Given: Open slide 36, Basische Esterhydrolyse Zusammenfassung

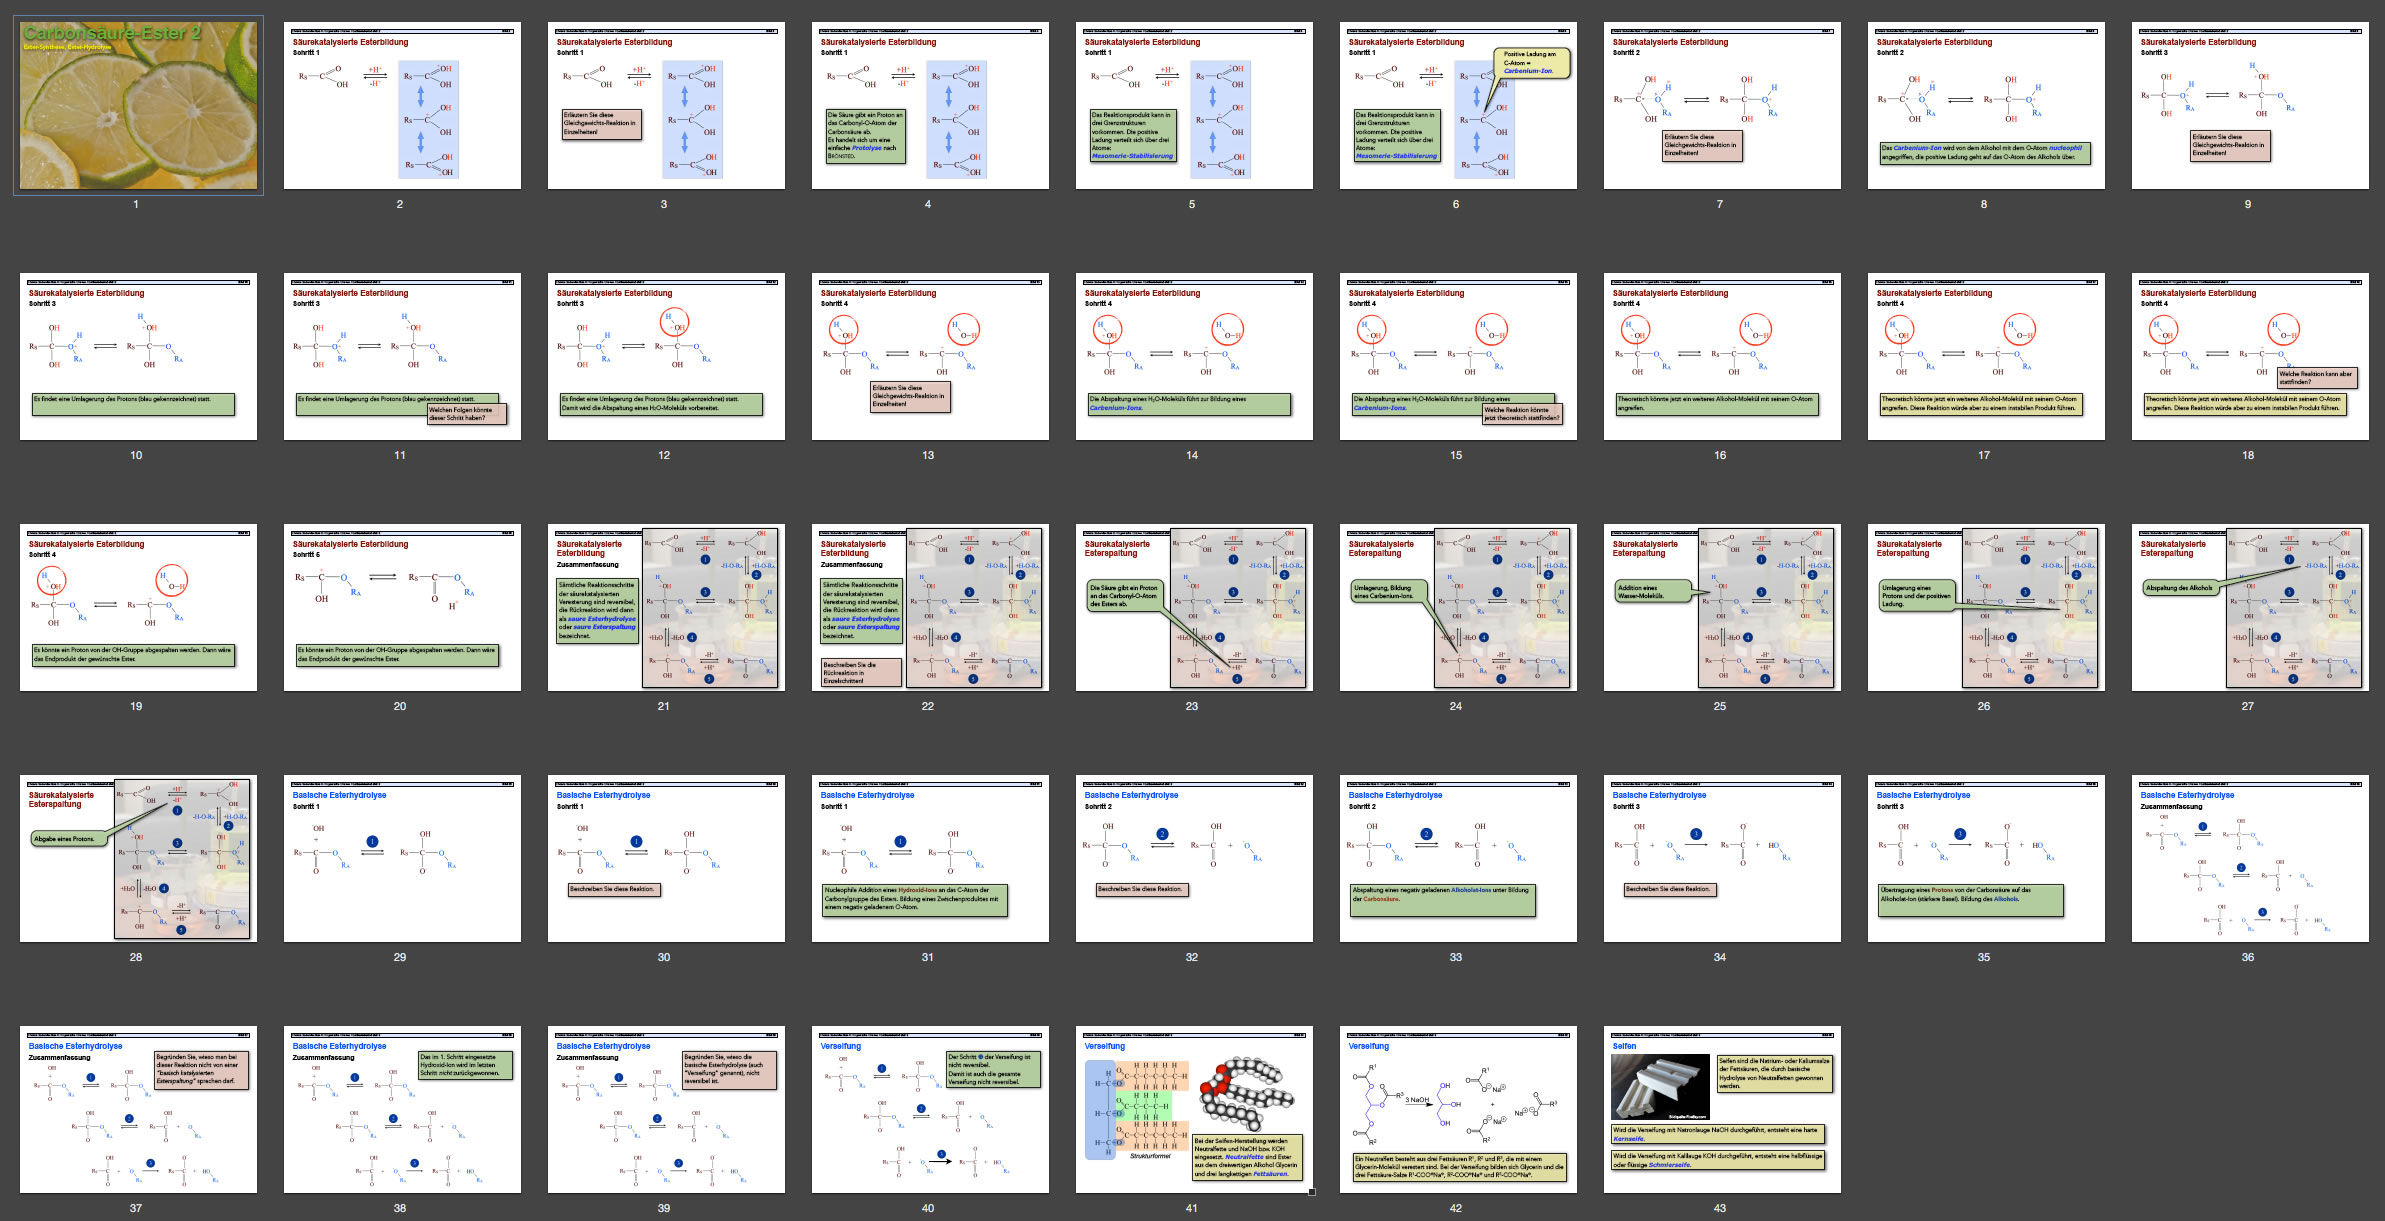Looking at the screenshot, I should tap(2250, 858).
